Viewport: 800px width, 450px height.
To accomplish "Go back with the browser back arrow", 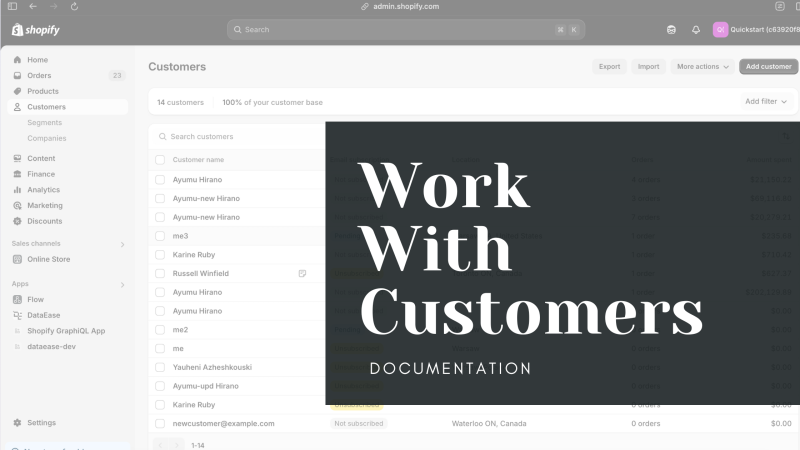I will click(33, 6).
